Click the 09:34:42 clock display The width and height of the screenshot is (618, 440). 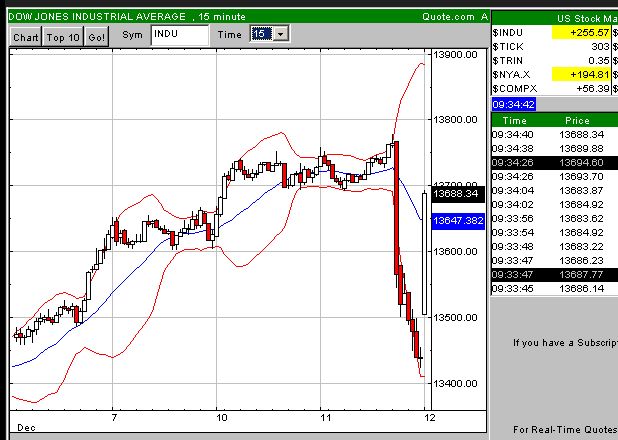click(x=514, y=104)
